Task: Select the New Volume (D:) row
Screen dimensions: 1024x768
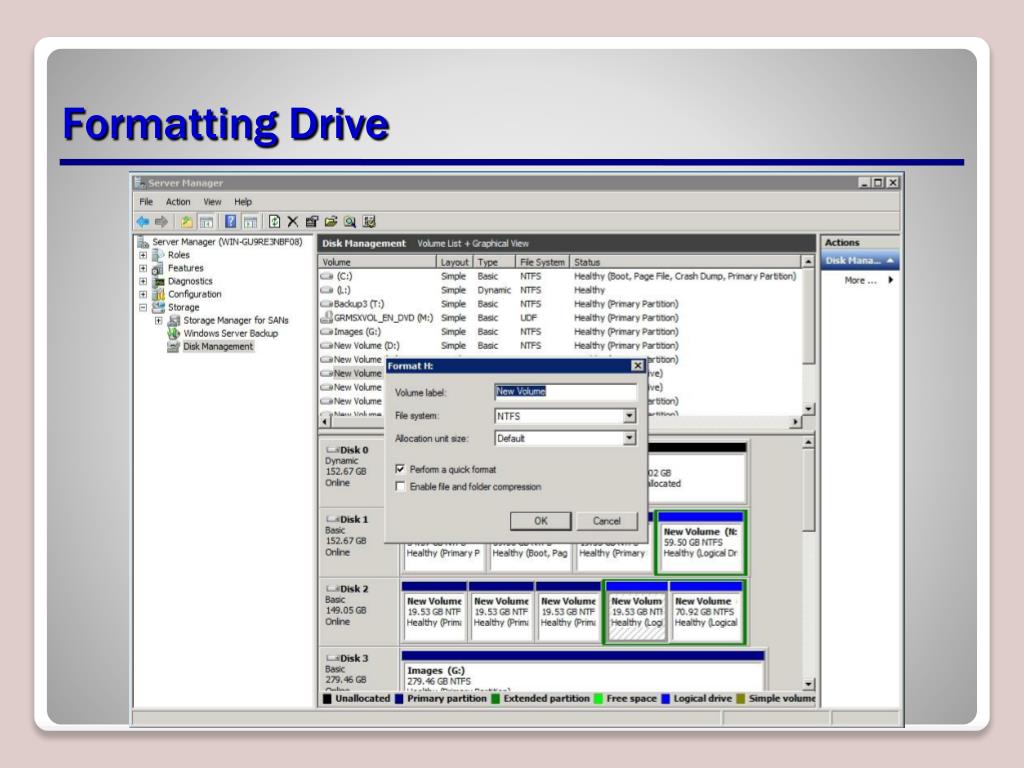Action: pyautogui.click(x=562, y=345)
